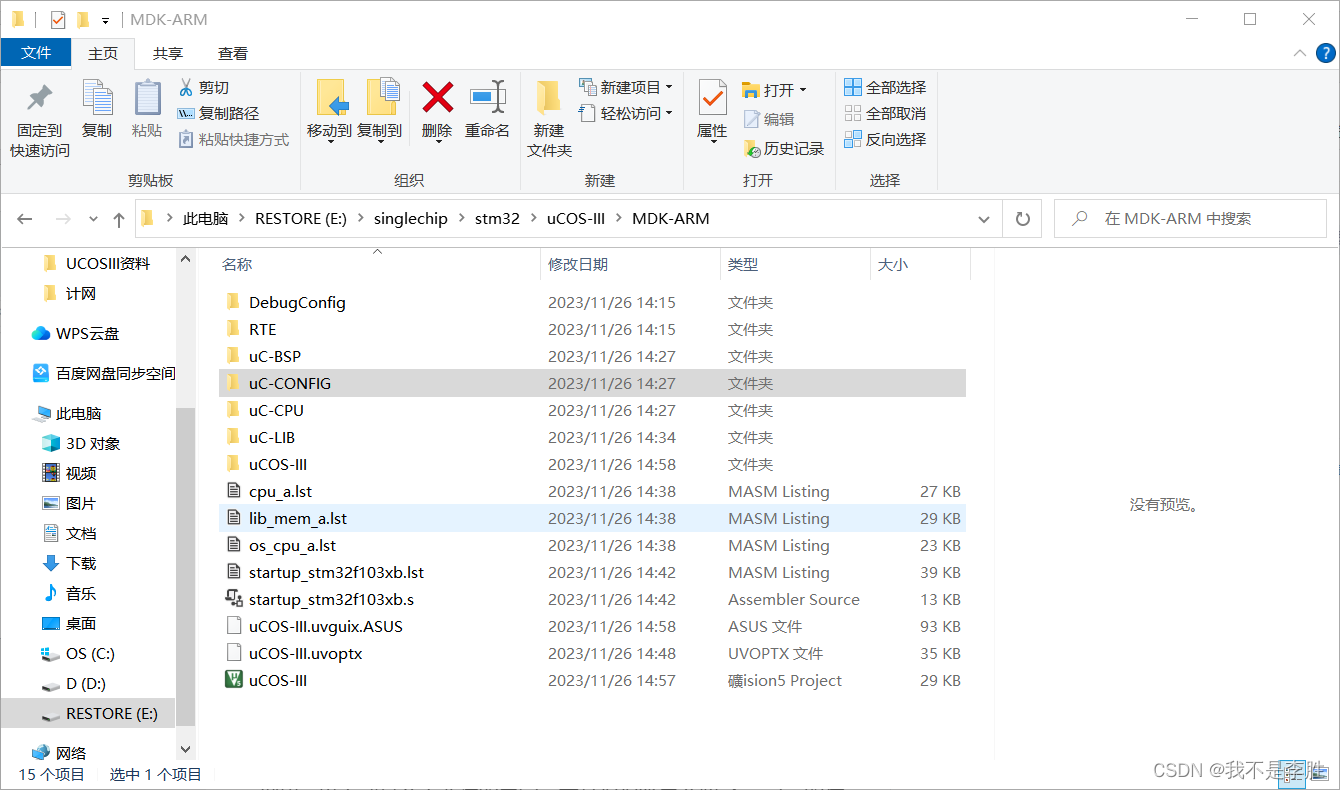This screenshot has height=790, width=1340.
Task: Click Invert selection (反向选择)
Action: point(885,140)
